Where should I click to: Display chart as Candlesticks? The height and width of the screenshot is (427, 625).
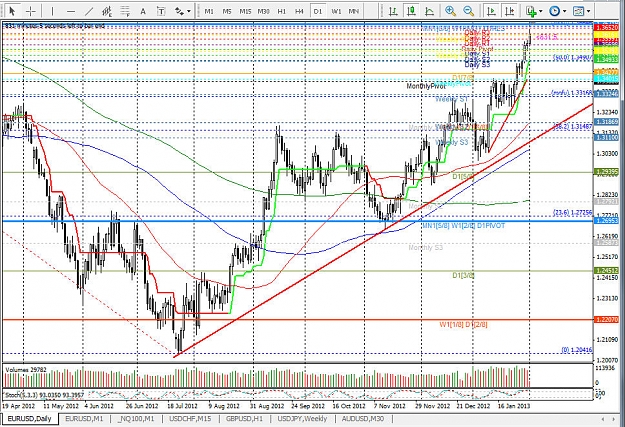411,11
